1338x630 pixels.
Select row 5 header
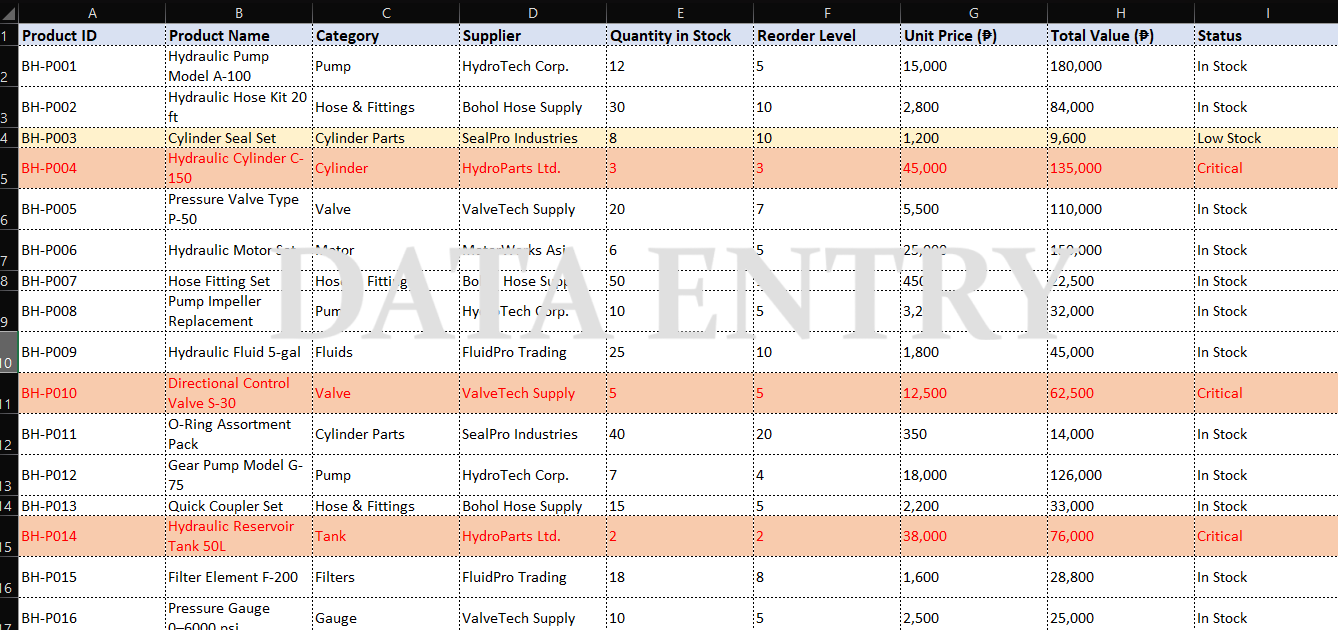(x=9, y=168)
